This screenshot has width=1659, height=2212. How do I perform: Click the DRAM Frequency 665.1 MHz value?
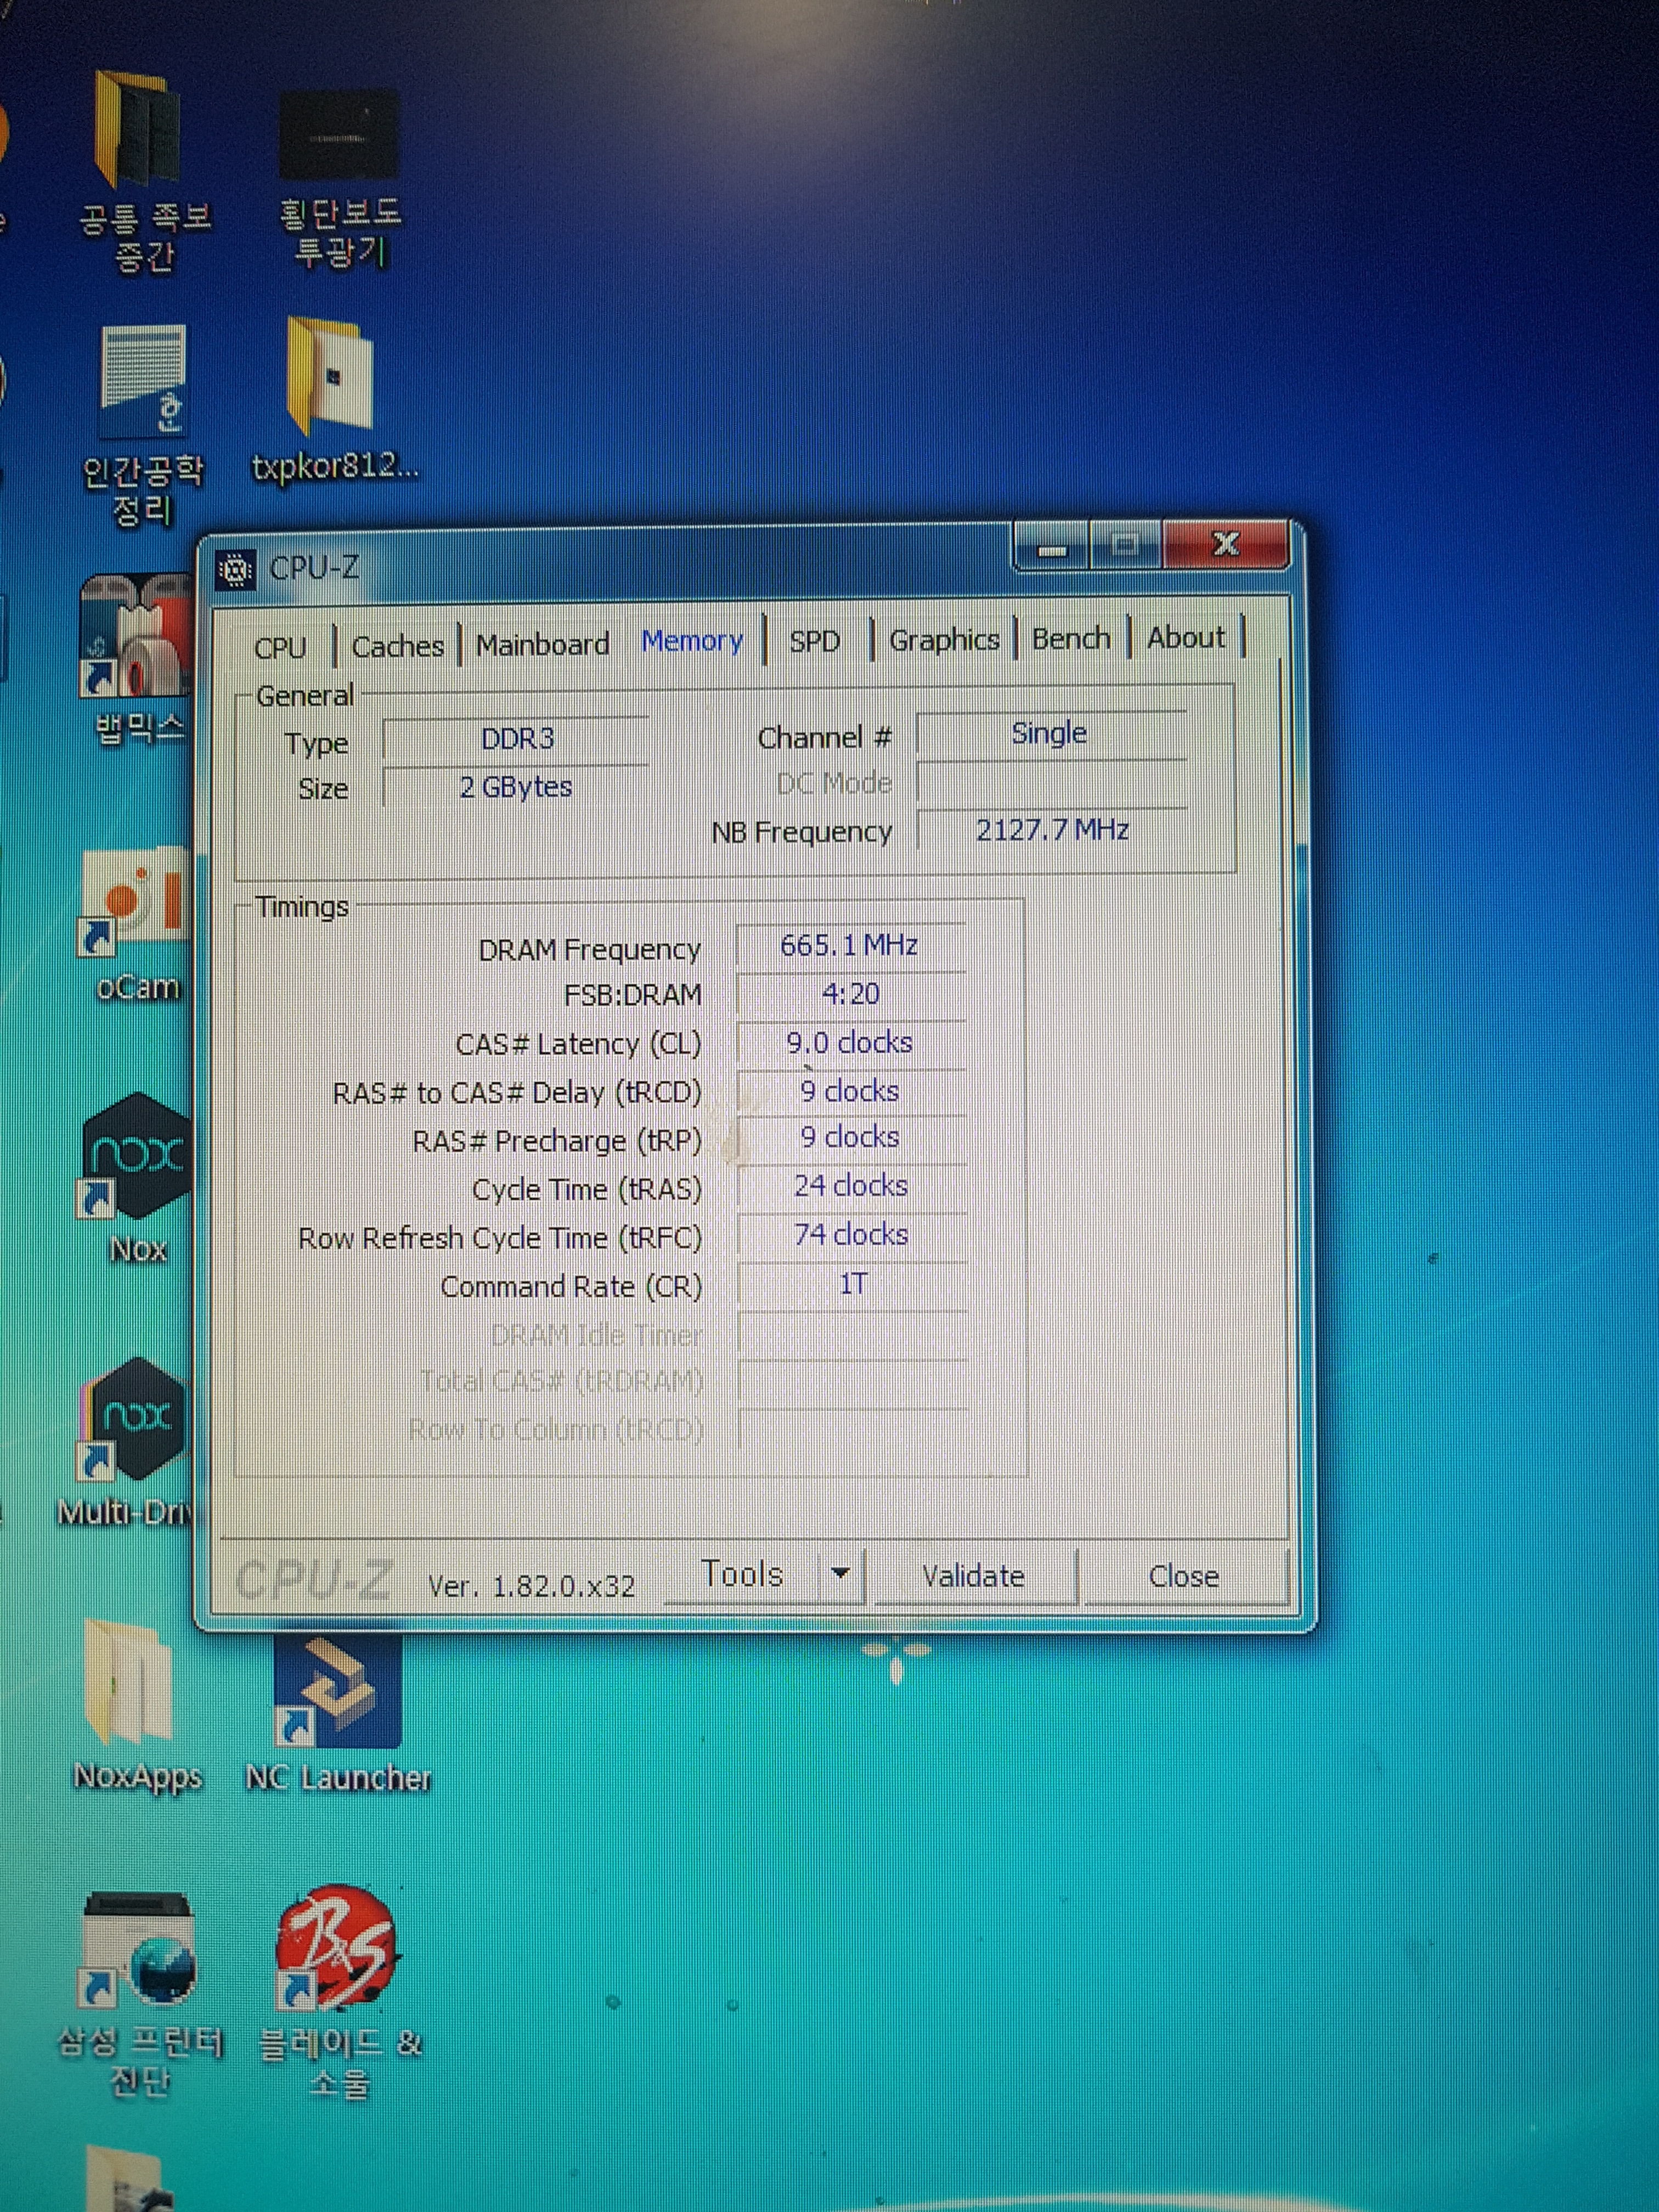pos(850,945)
